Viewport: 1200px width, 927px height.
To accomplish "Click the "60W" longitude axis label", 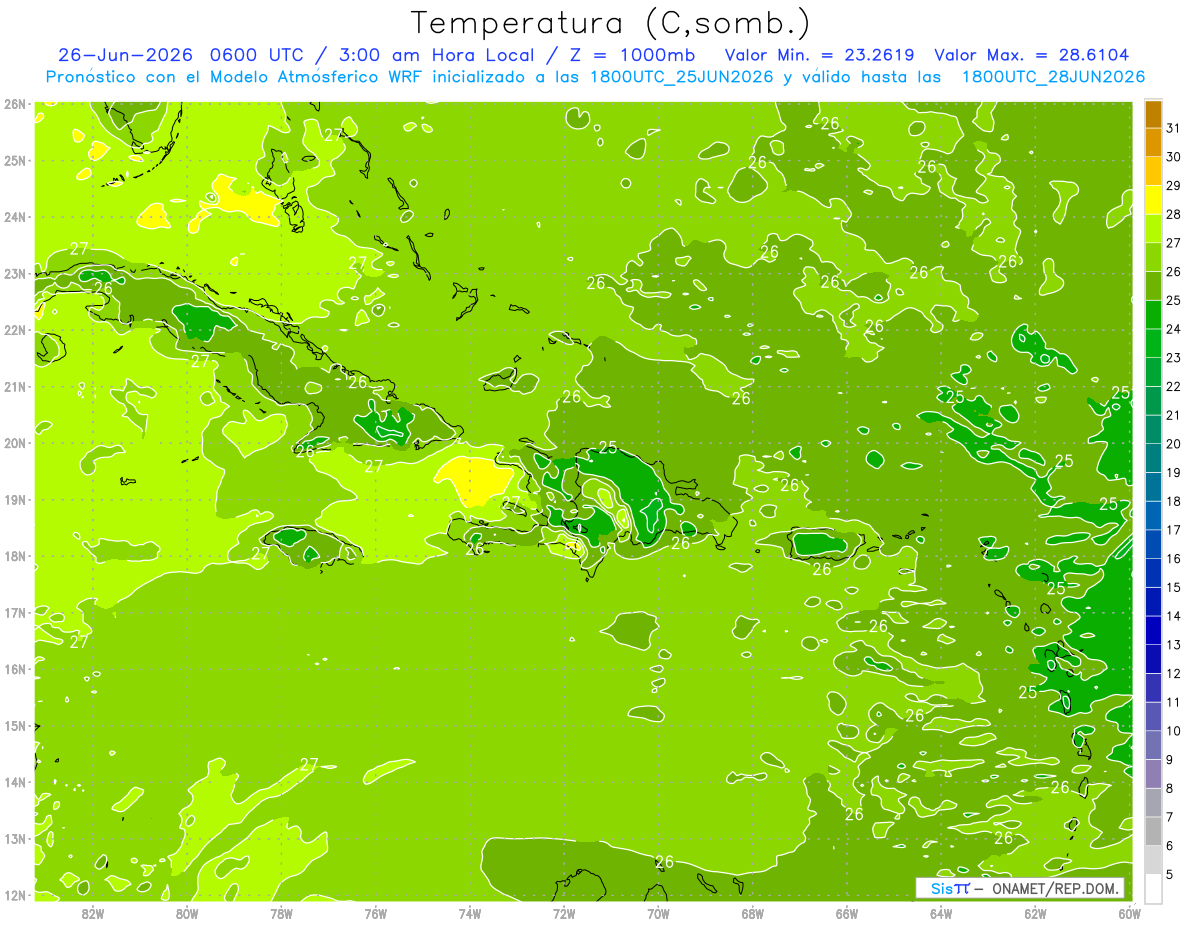I will 1129,914.
